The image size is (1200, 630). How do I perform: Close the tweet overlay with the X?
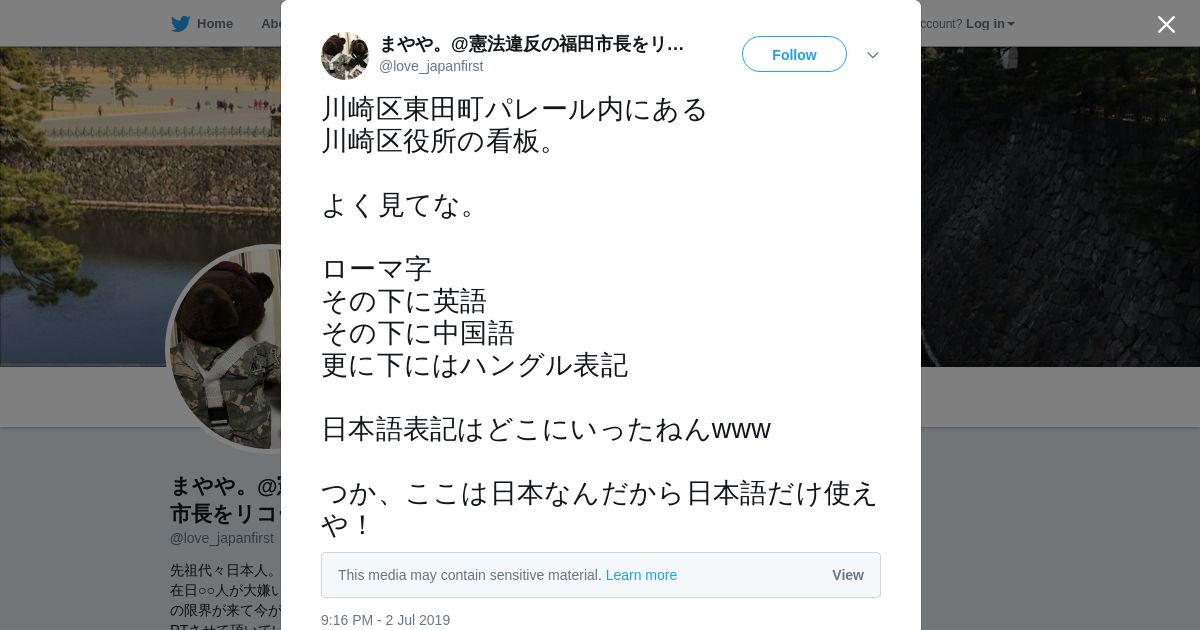click(1166, 24)
